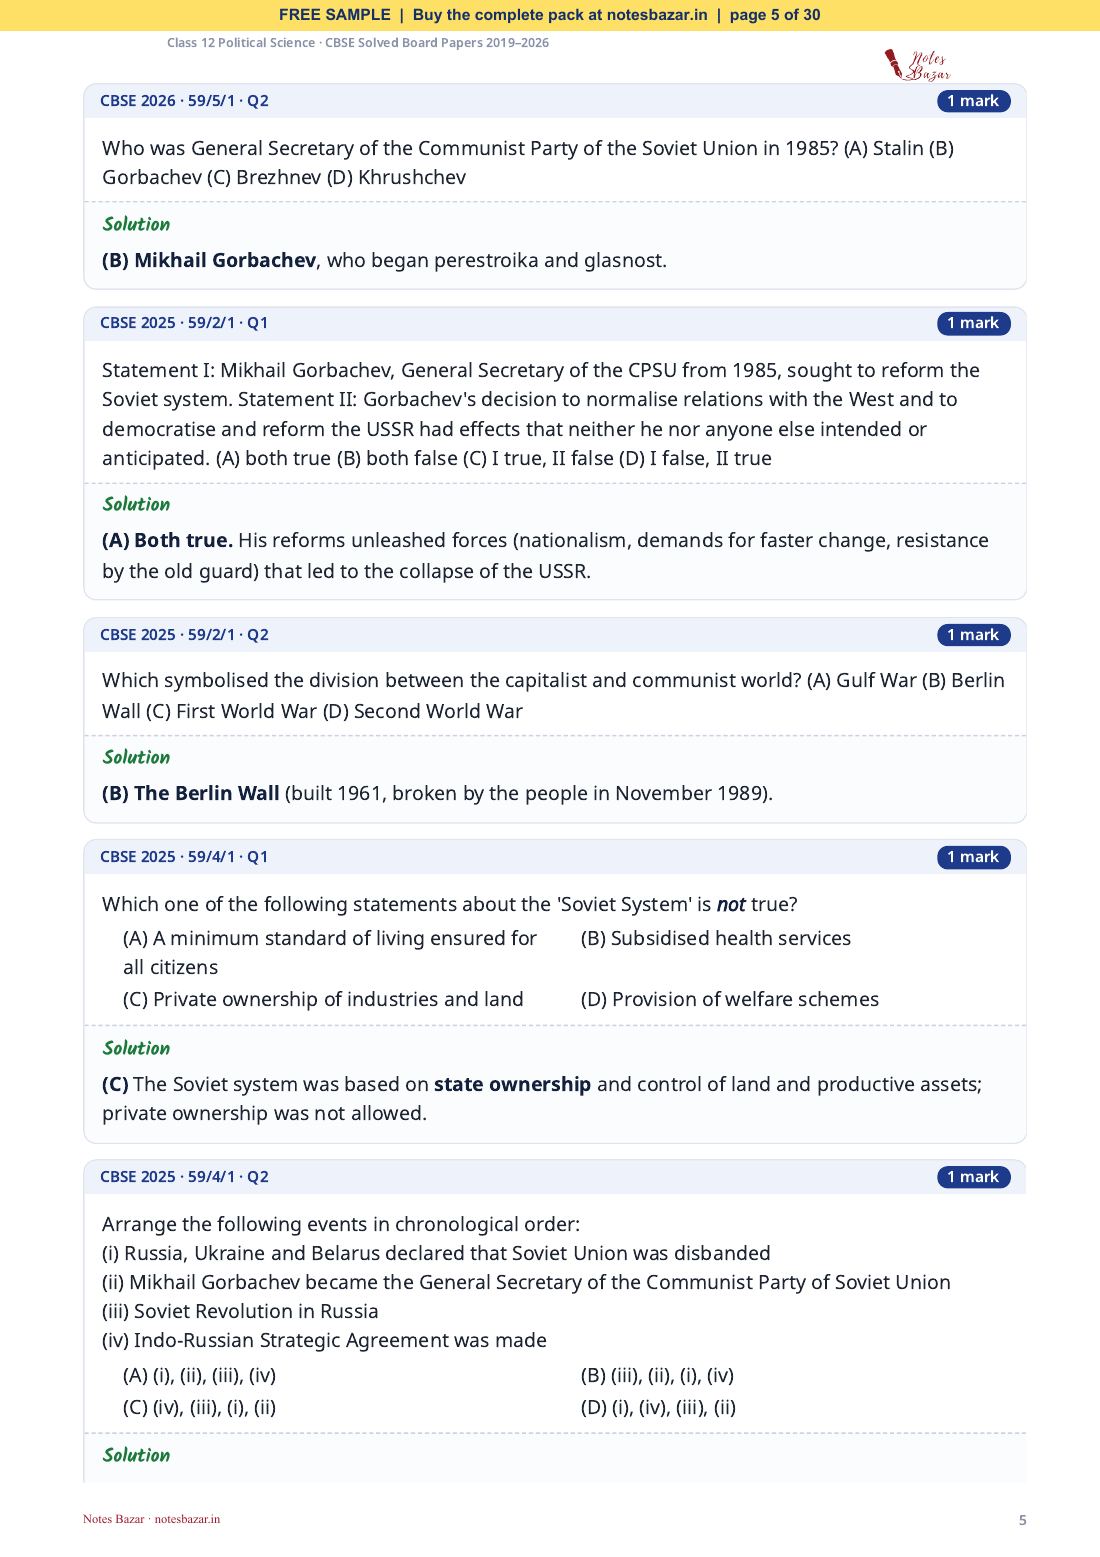
Task: Click the last Solution heading at page bottom
Action: pyautogui.click(x=137, y=1455)
